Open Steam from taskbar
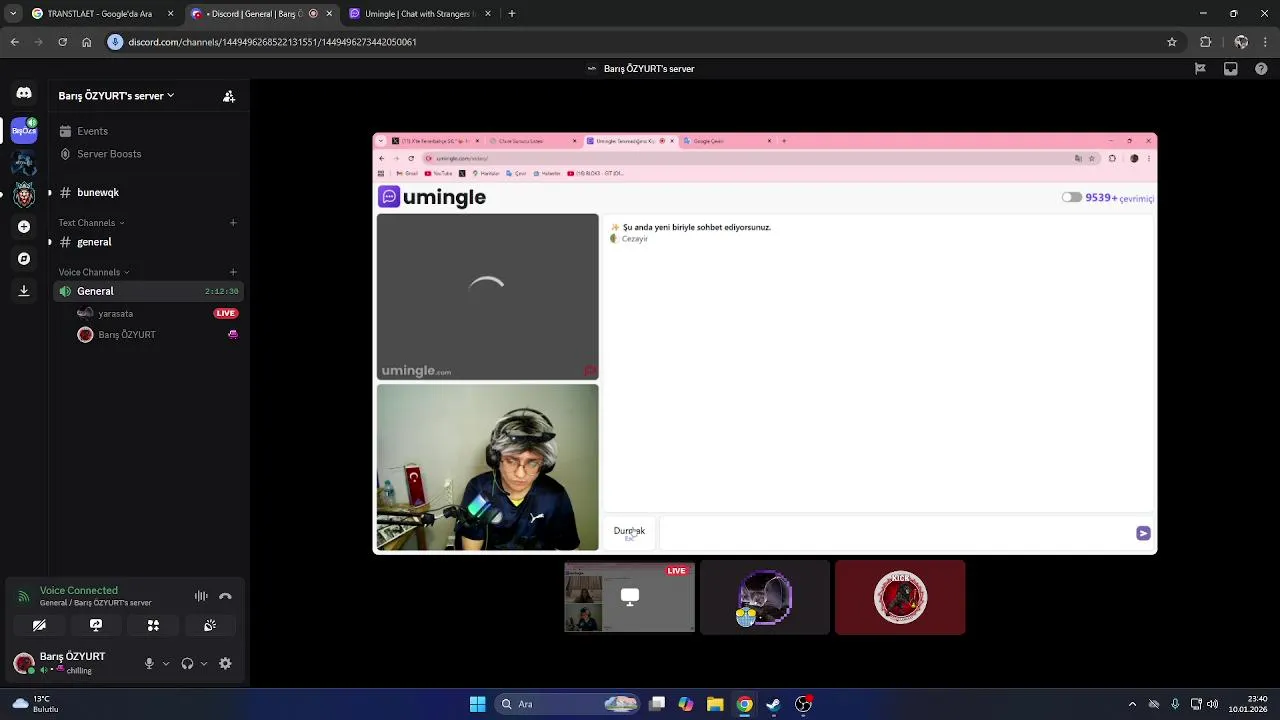Viewport: 1280px width, 720px height. [773, 704]
